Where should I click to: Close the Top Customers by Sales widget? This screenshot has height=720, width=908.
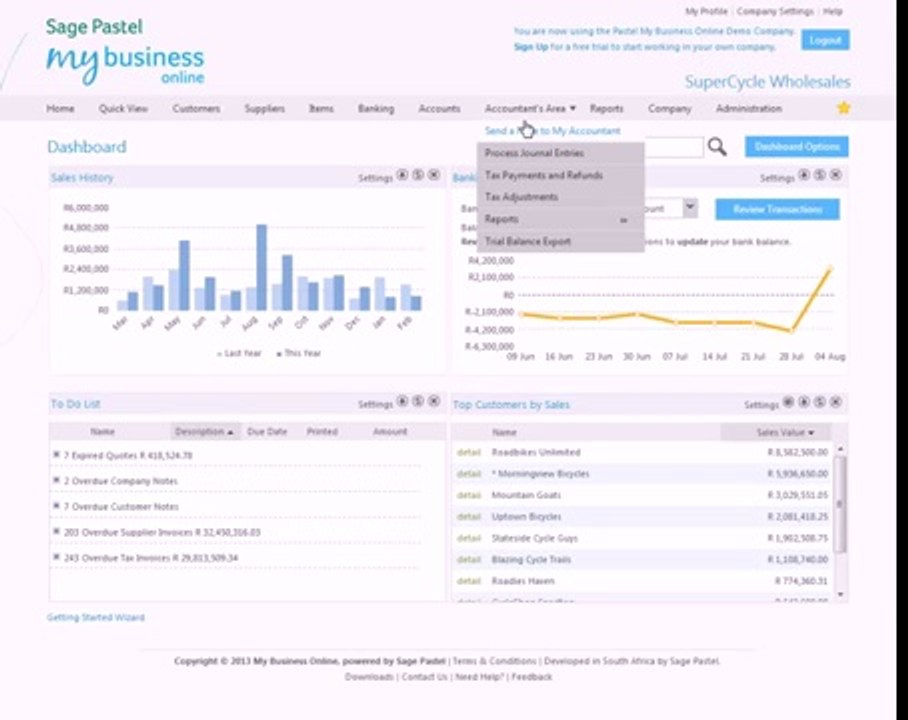pos(836,402)
